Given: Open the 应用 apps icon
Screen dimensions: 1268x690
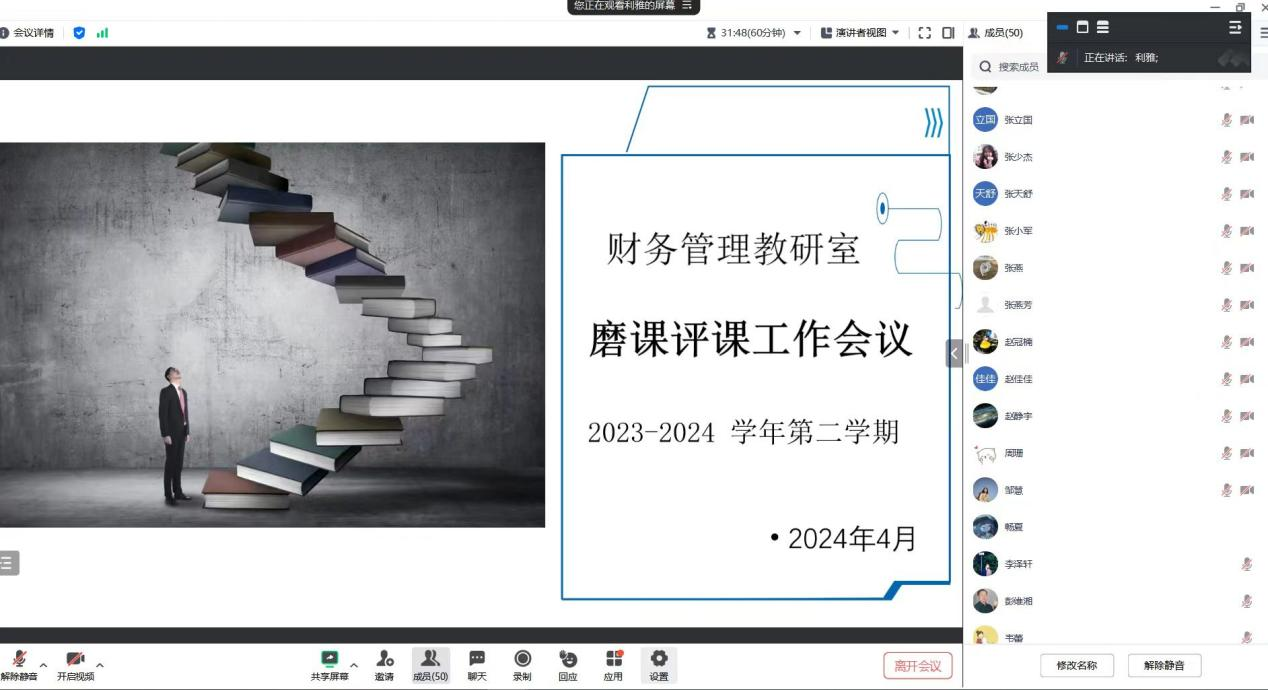Looking at the screenshot, I should click(613, 659).
